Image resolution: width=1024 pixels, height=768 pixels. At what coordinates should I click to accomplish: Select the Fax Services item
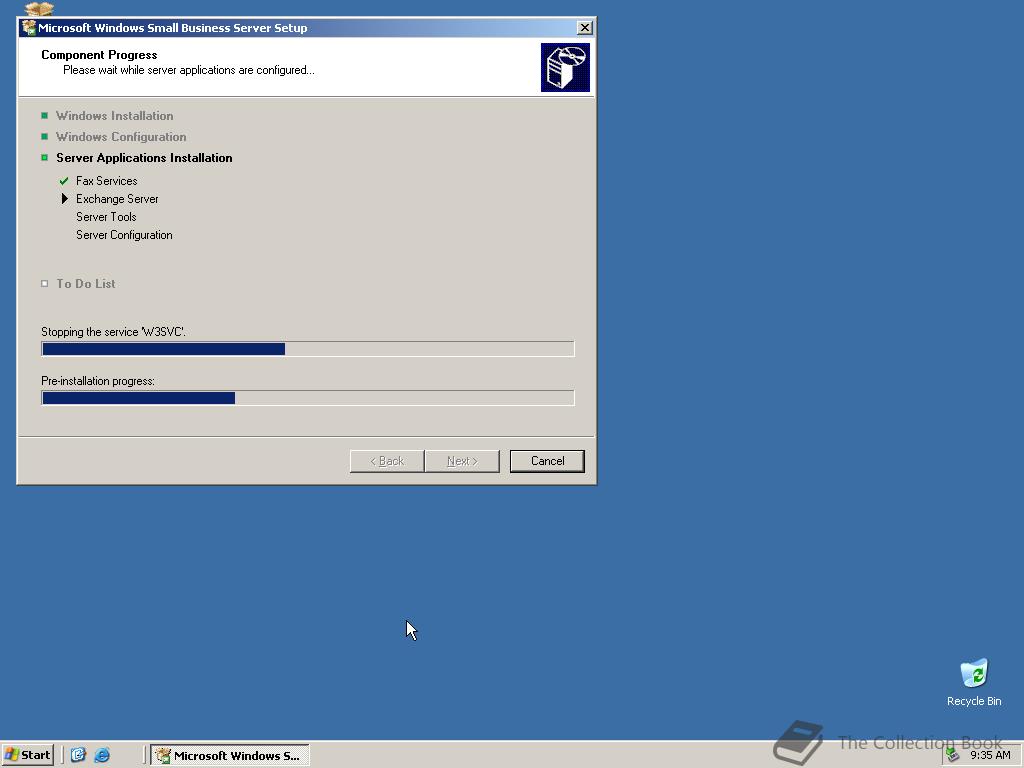pyautogui.click(x=106, y=181)
